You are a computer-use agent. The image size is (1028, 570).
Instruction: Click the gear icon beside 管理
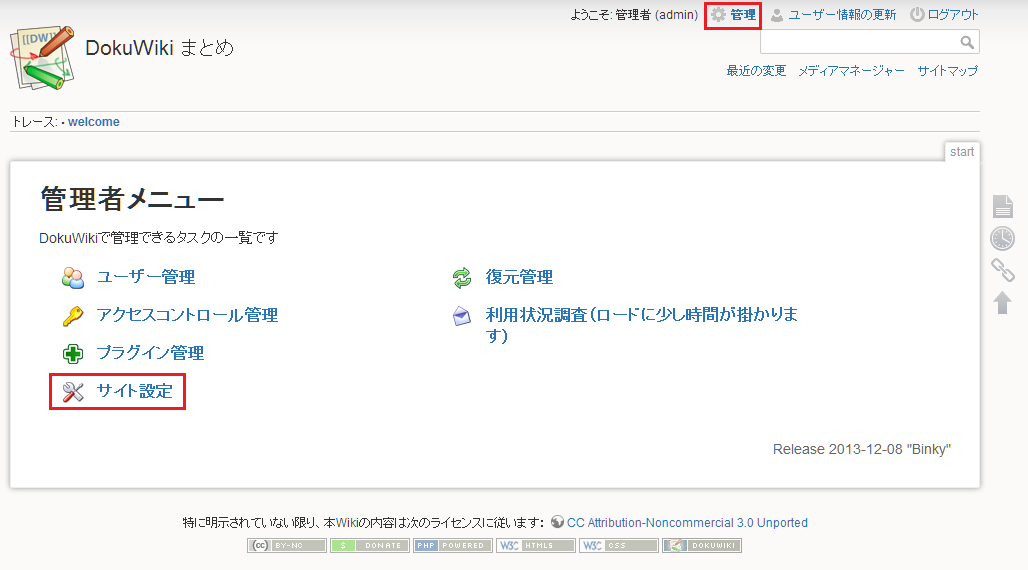click(719, 14)
